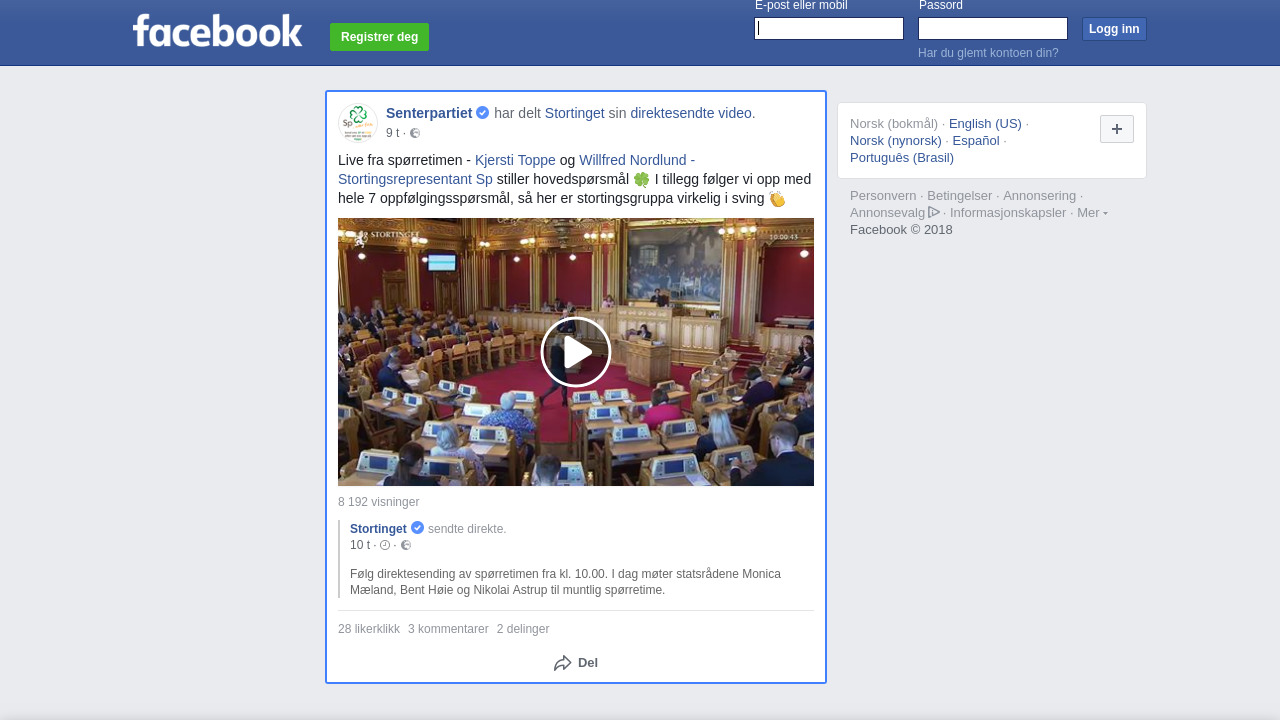The image size is (1280, 720).
Task: Click the Registrer deg button
Action: (x=379, y=37)
